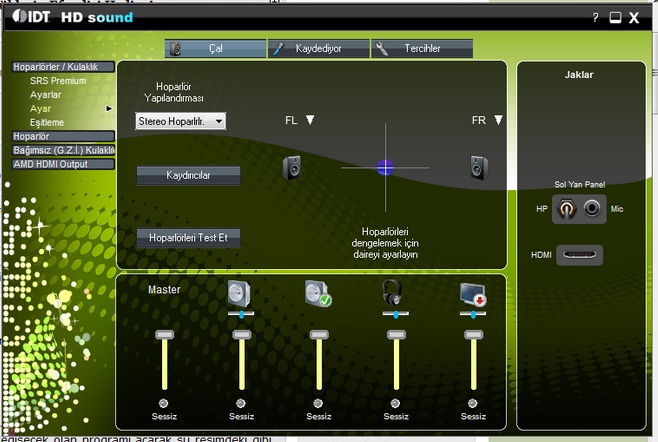Image resolution: width=658 pixels, height=442 pixels.
Task: Click the front left speaker icon
Action: pyautogui.click(x=292, y=168)
